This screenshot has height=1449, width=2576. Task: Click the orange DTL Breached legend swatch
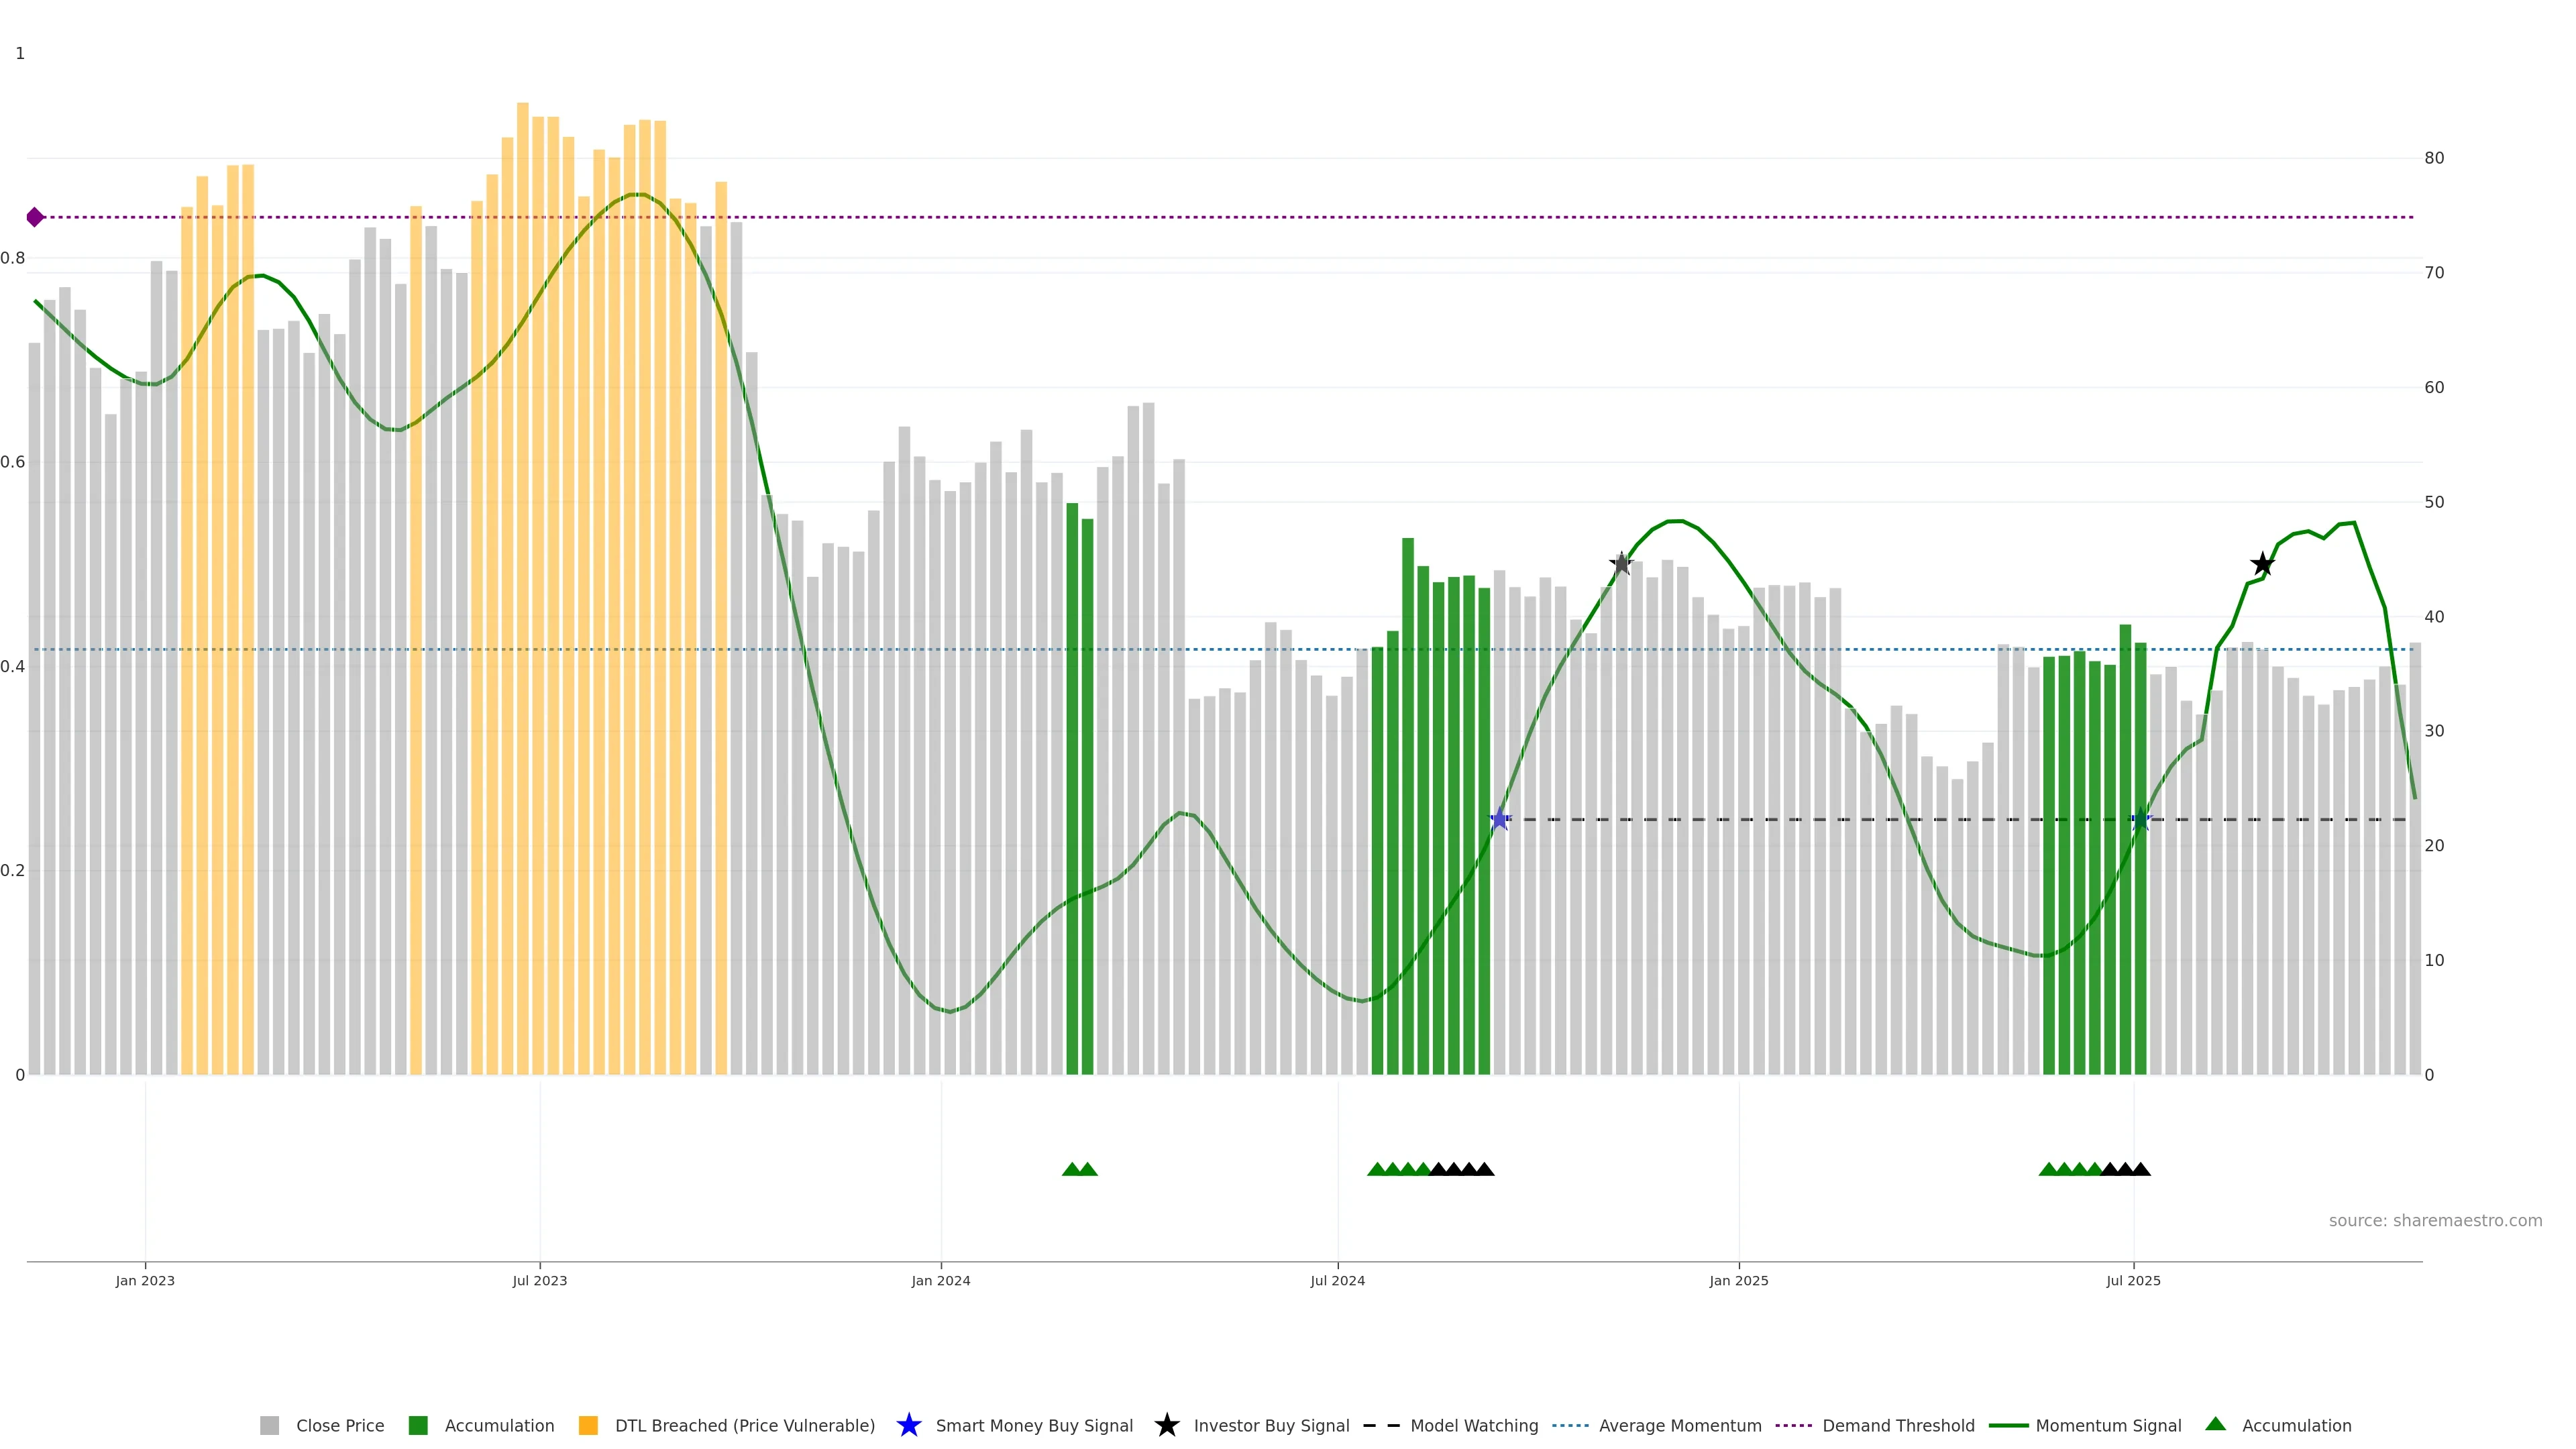click(588, 1425)
